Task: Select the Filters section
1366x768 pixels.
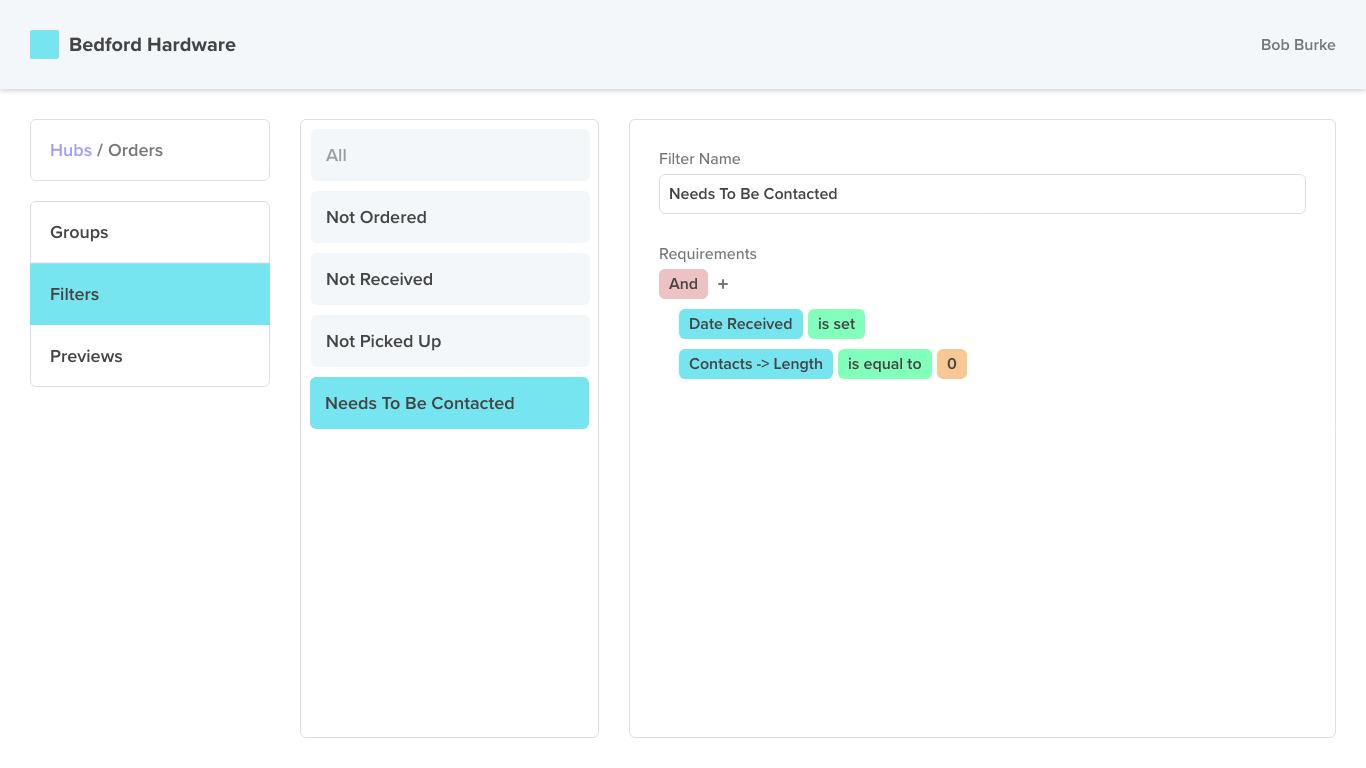Action: (x=150, y=294)
